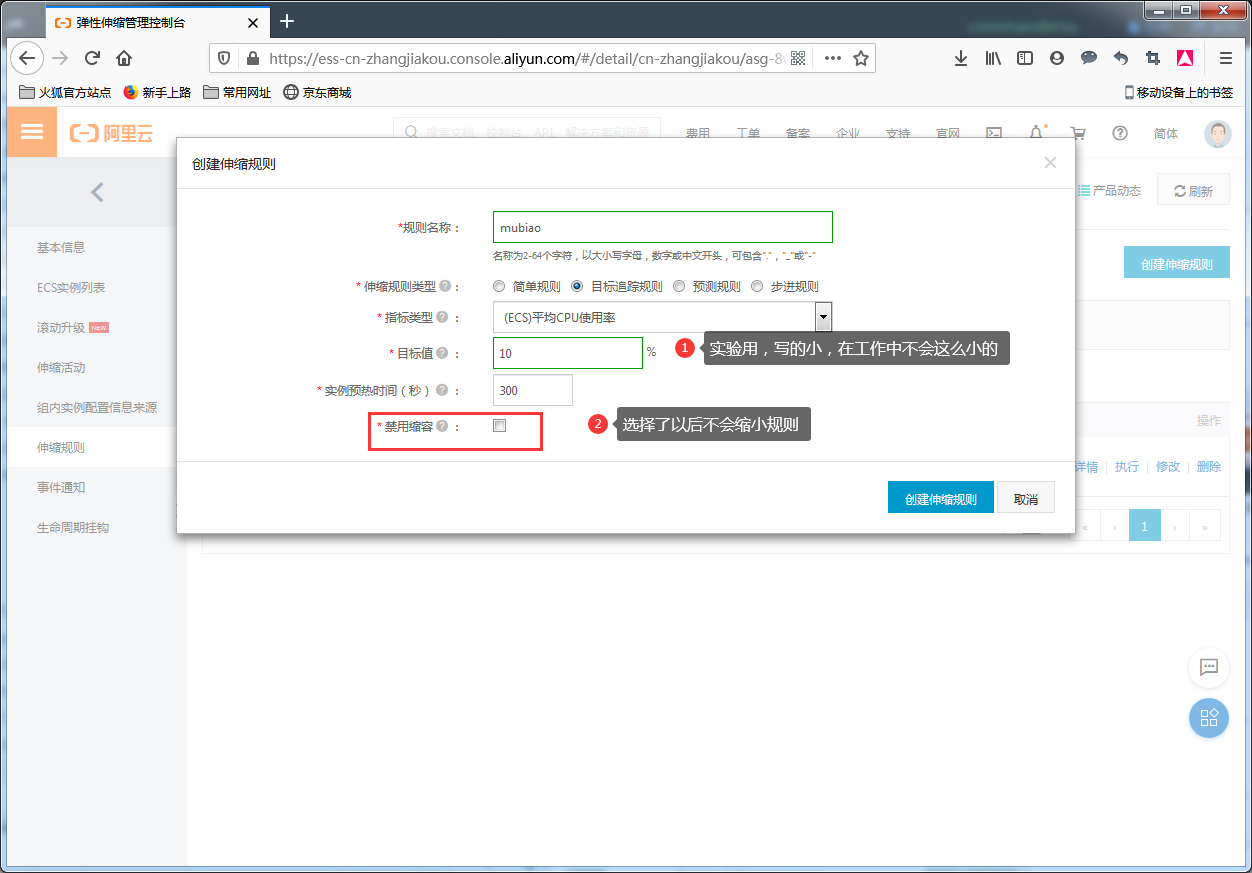Screen dimensions: 1252x873
Task: Select the 简单规则 radio option
Action: tap(499, 286)
